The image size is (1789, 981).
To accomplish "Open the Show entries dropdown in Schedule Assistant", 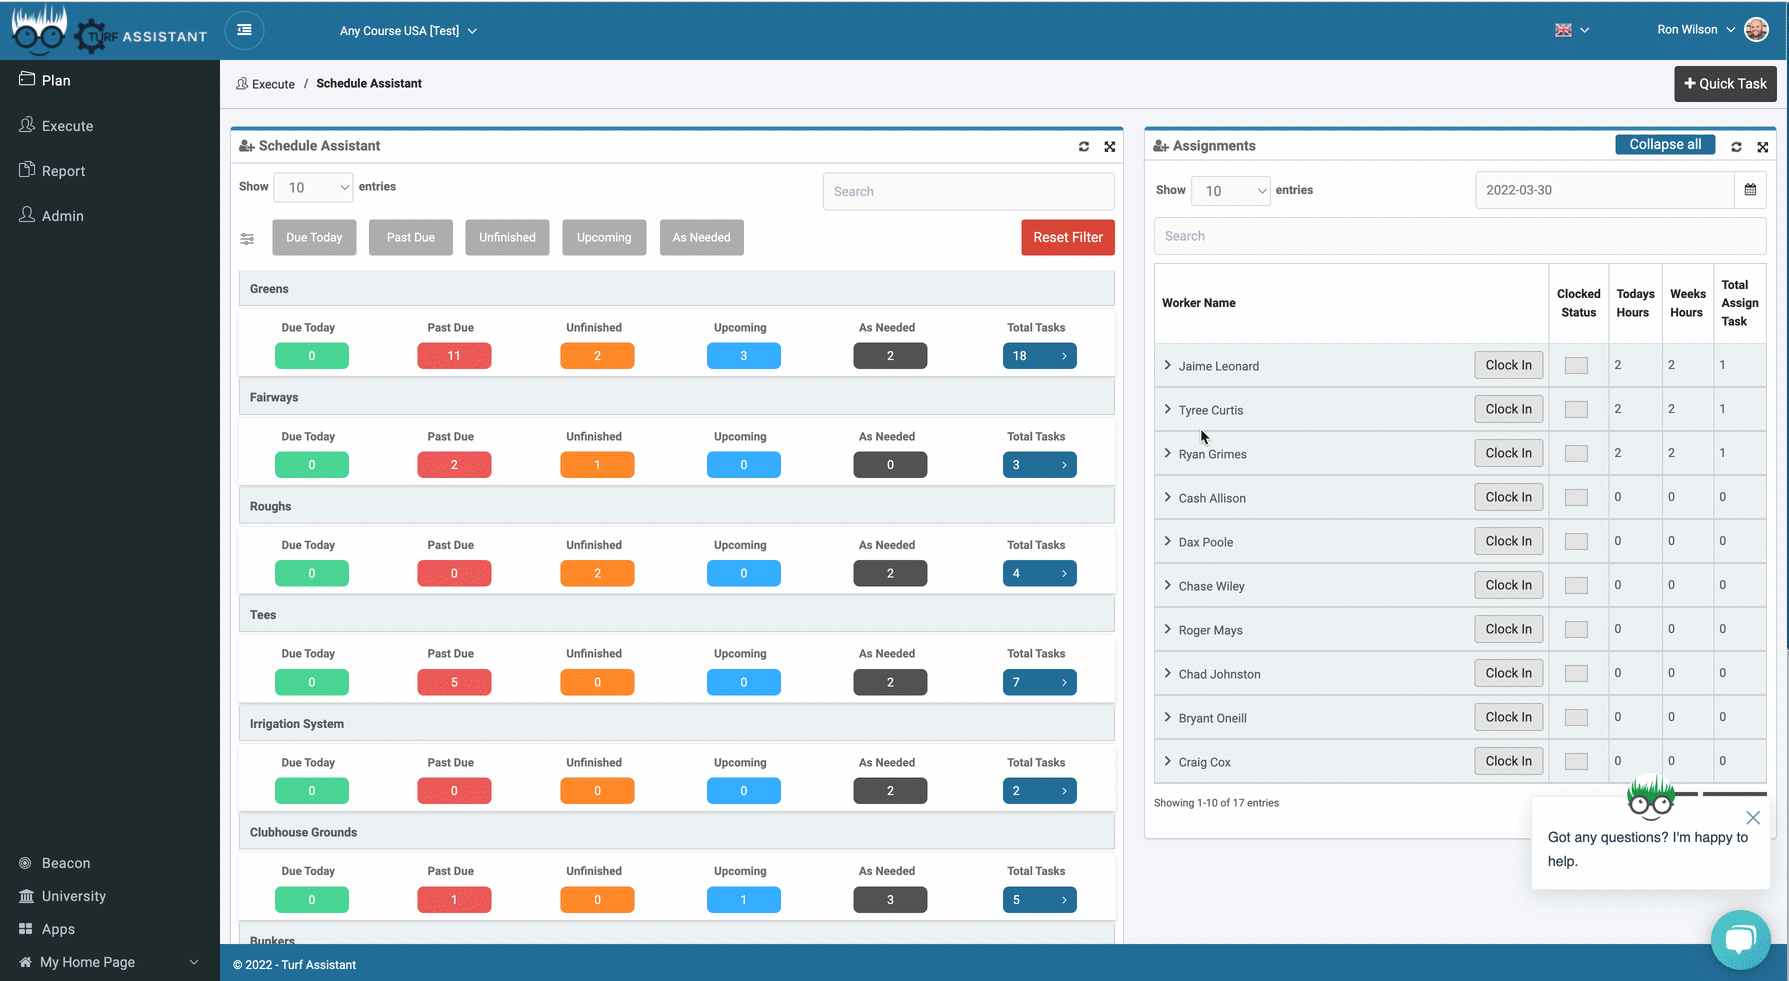I will [x=313, y=187].
